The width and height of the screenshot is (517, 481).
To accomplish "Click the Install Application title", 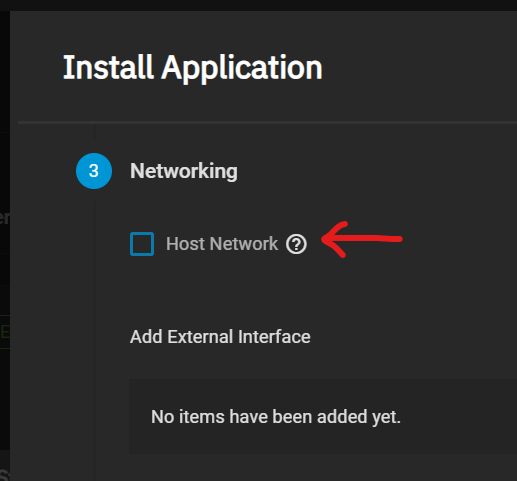I will (x=193, y=68).
